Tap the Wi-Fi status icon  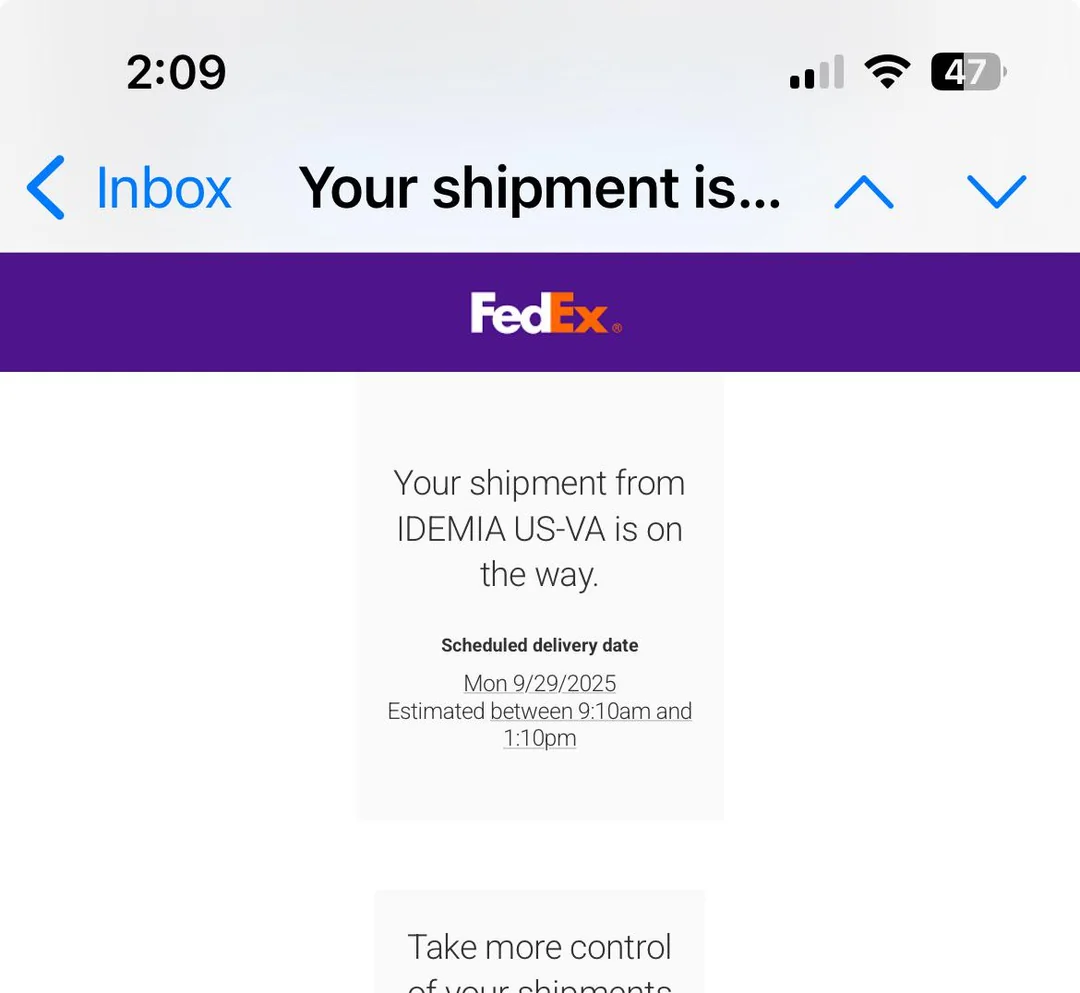click(886, 73)
